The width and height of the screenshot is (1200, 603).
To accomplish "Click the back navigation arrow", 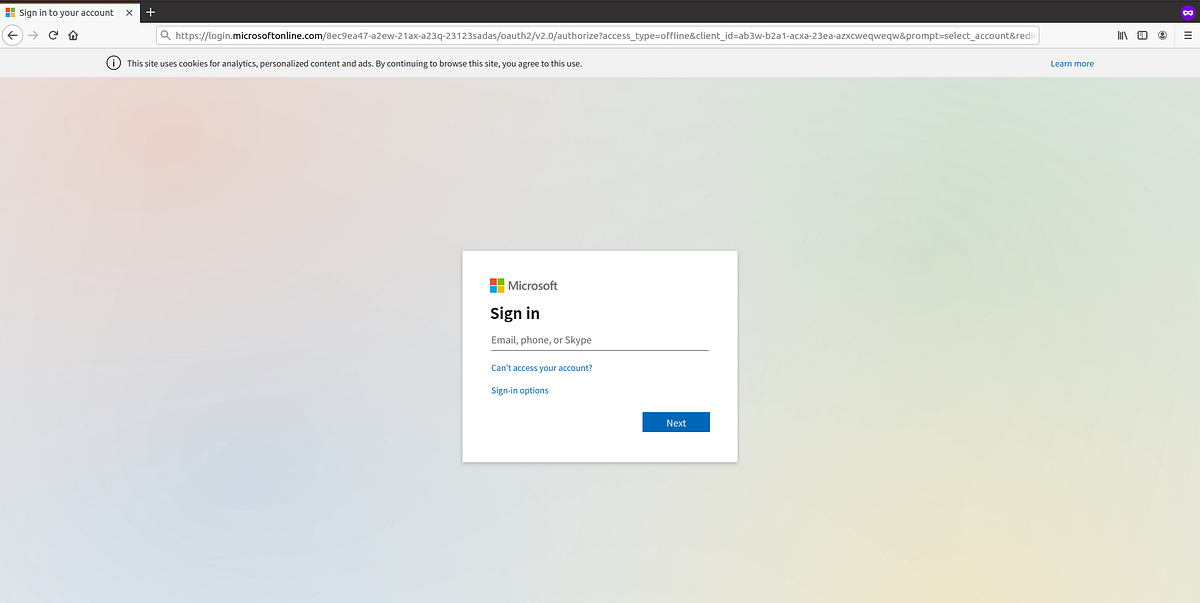I will point(12,34).
